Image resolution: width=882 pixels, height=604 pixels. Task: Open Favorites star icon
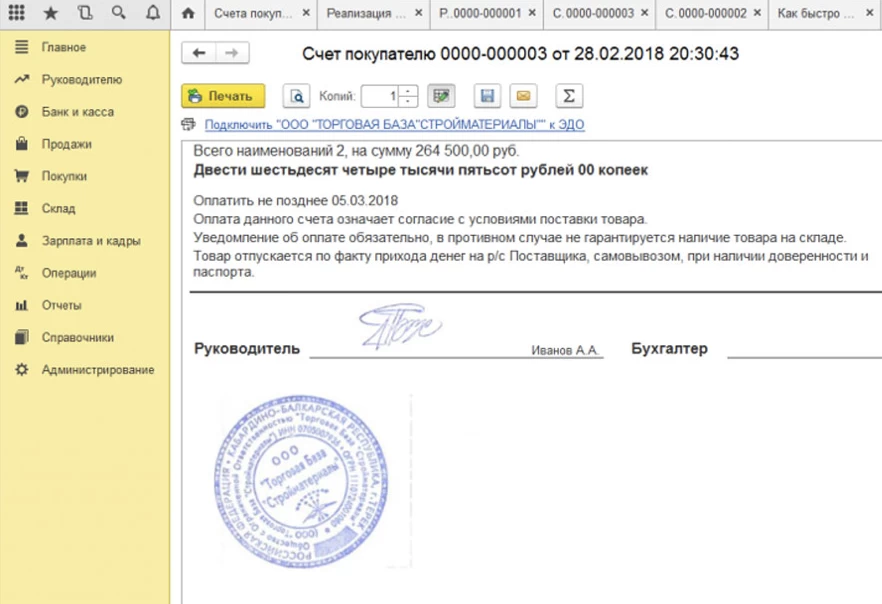click(x=51, y=14)
